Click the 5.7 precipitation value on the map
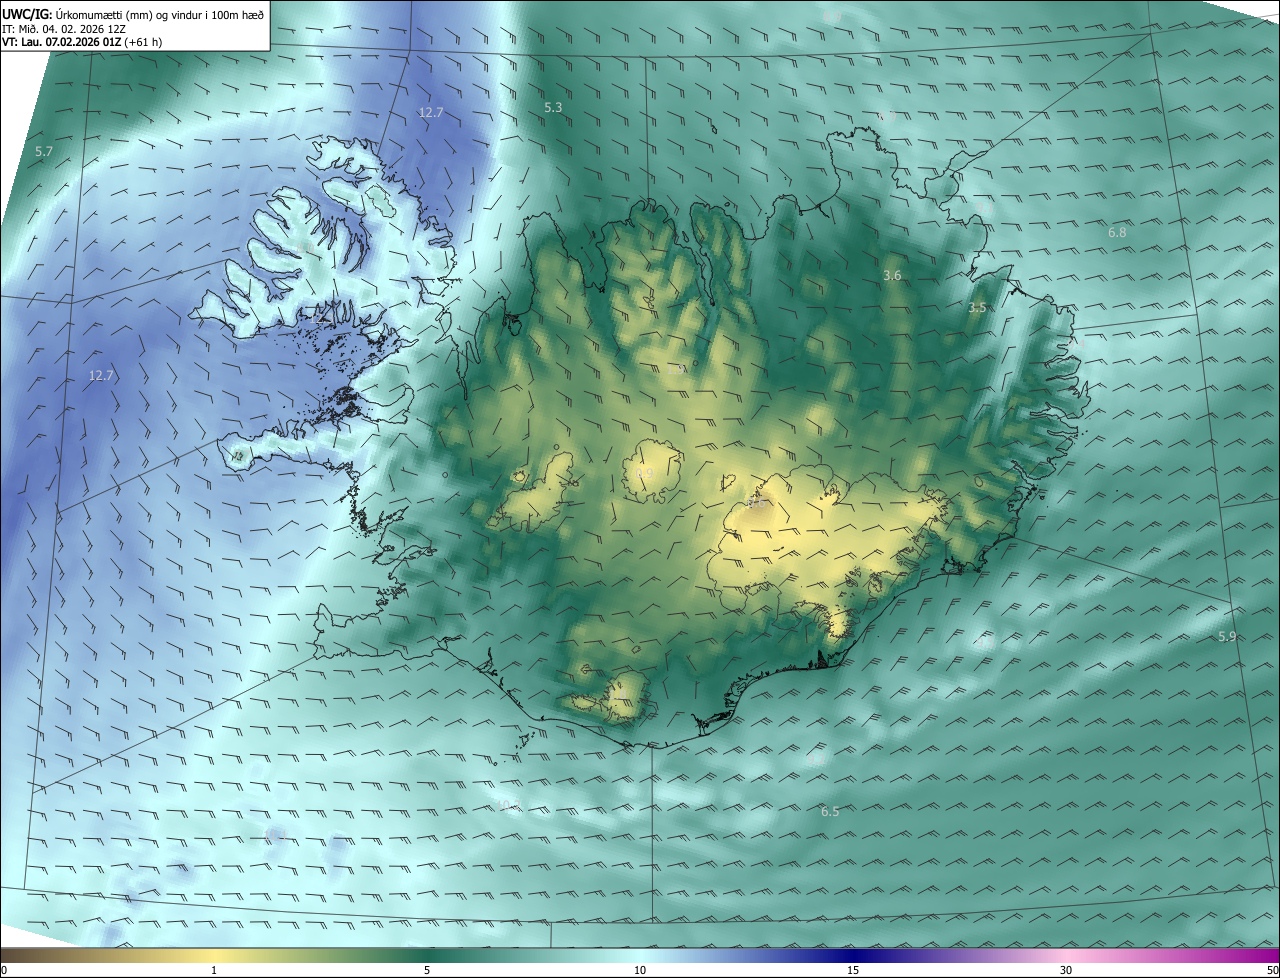This screenshot has height=978, width=1280. tap(43, 152)
